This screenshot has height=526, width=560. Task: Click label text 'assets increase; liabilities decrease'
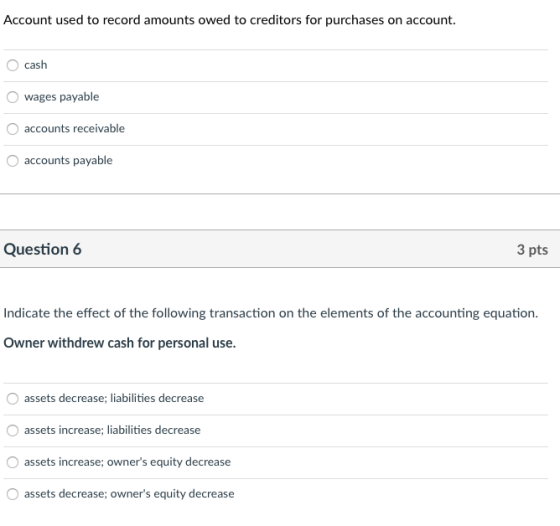click(112, 430)
